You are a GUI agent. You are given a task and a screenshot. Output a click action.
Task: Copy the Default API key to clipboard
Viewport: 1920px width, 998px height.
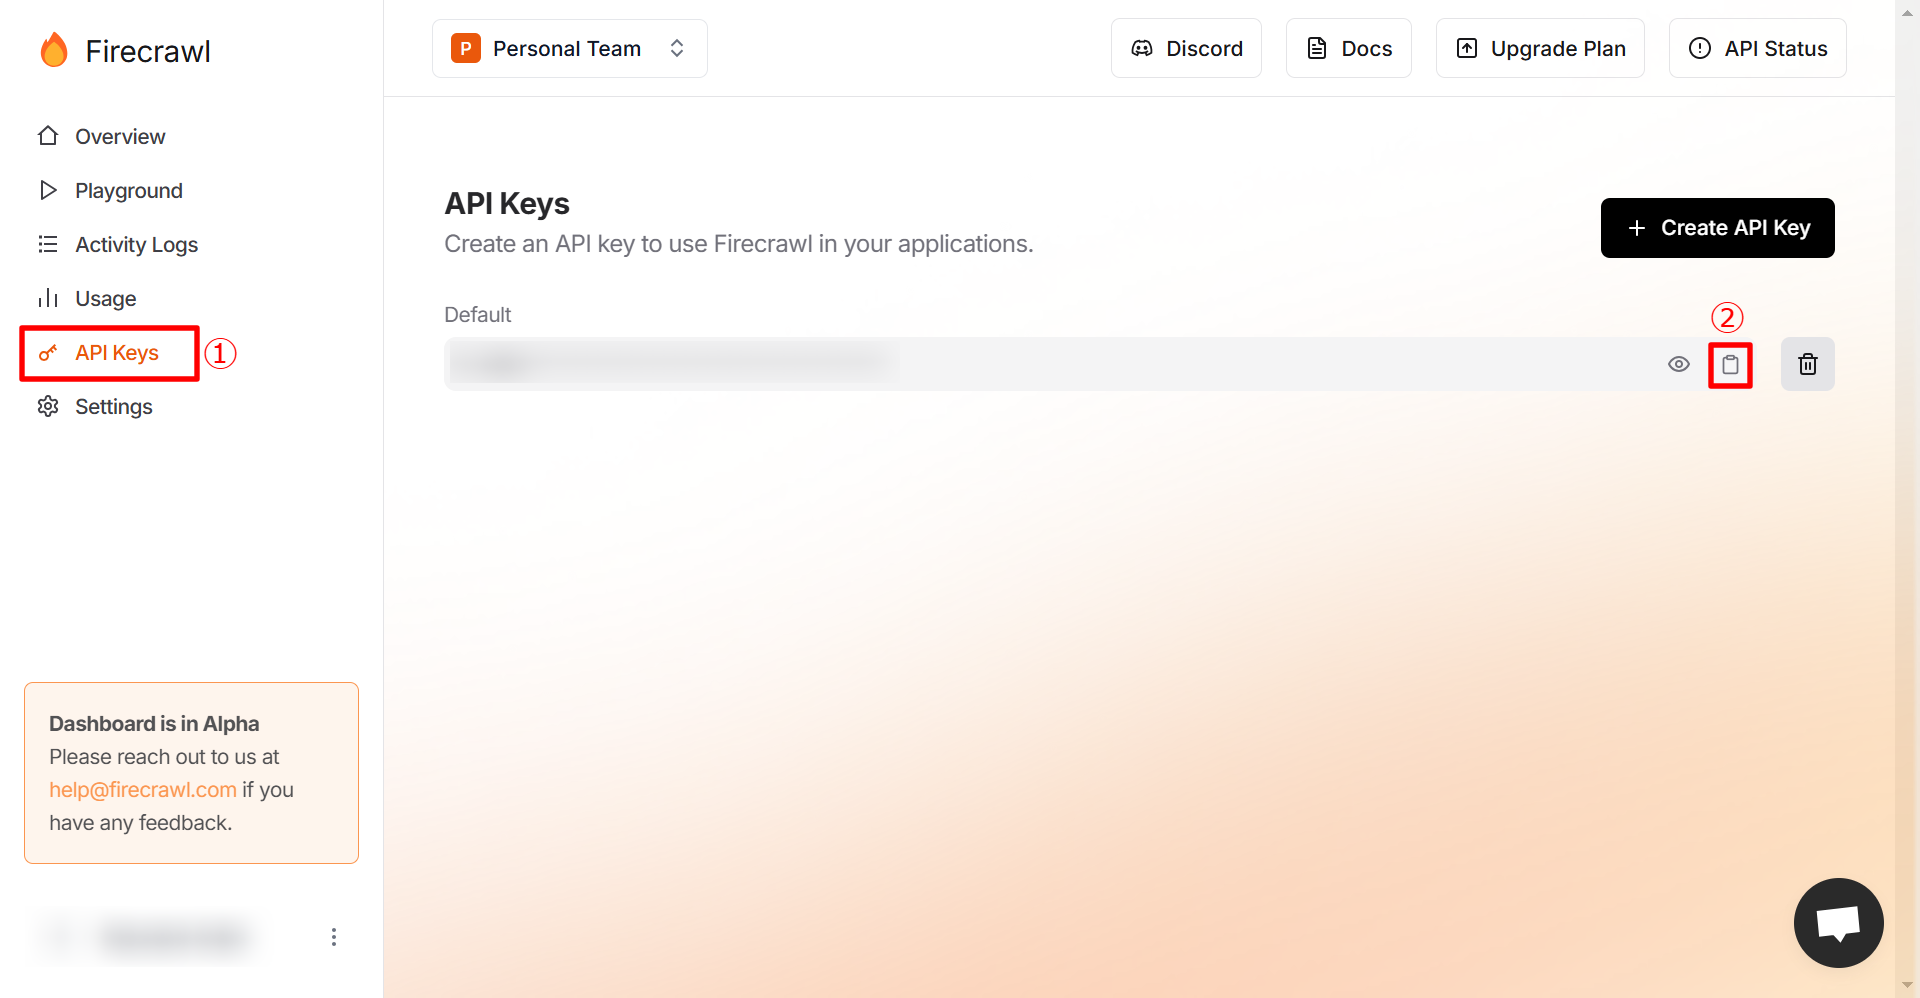tap(1730, 365)
